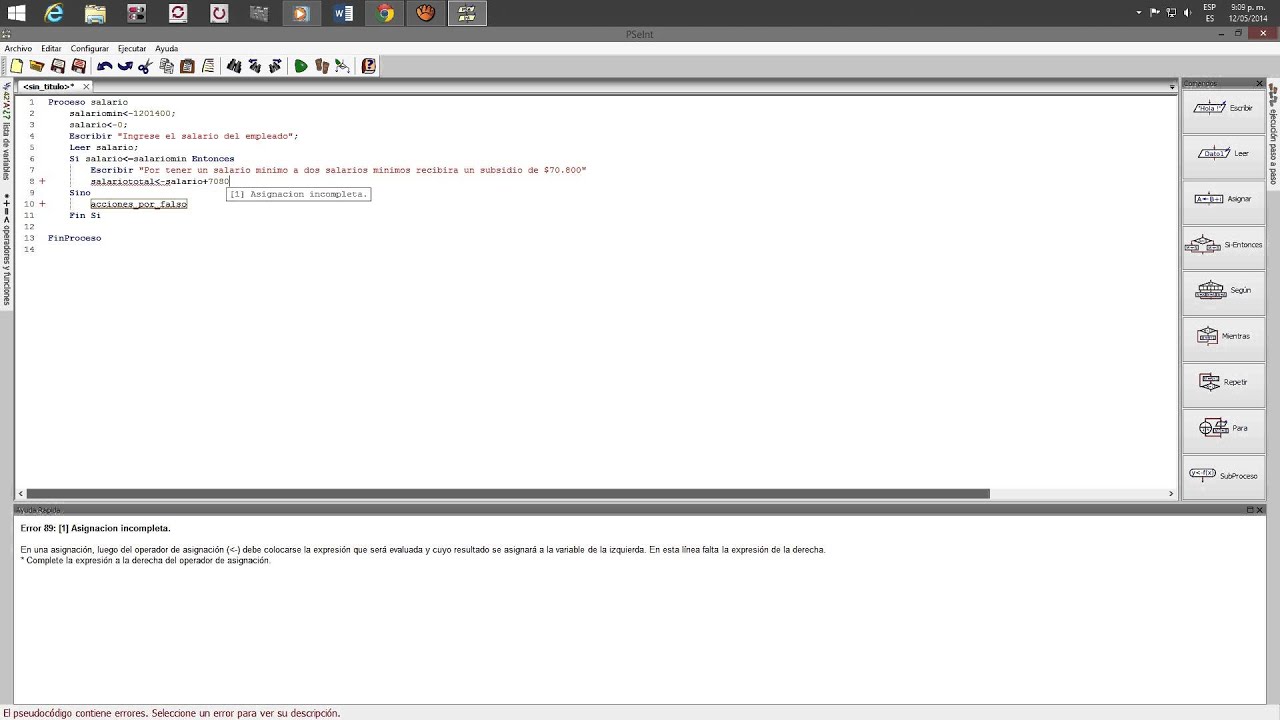The height and width of the screenshot is (720, 1280).
Task: Open help with the question-mark book icon
Action: 369,66
